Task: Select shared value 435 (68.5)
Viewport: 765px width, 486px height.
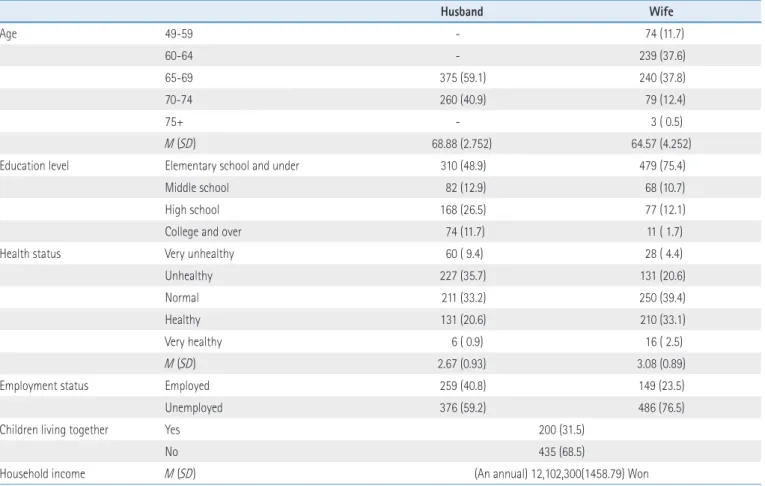Action: 562,451
